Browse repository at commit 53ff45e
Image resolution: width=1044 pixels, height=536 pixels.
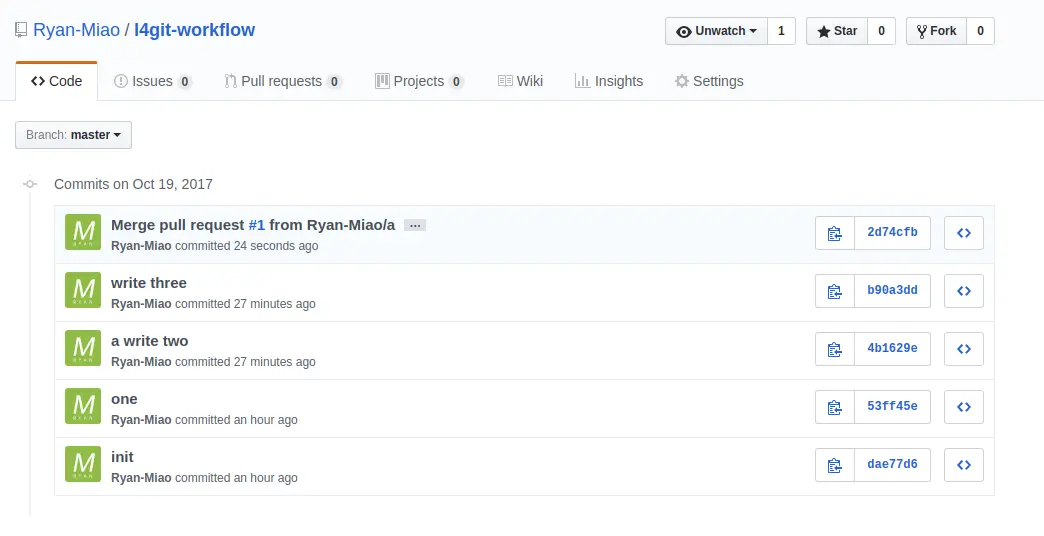(963, 407)
